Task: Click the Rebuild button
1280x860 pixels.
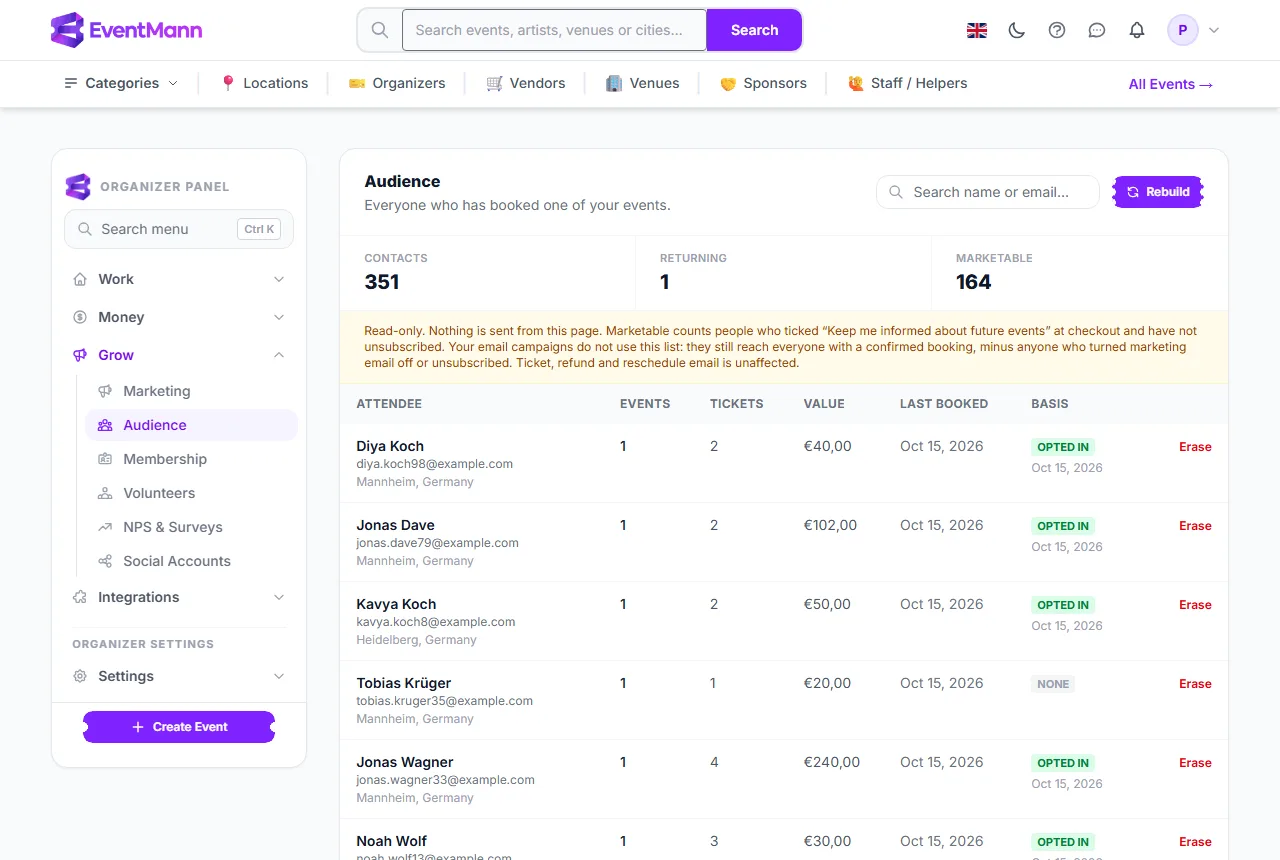Action: (1158, 192)
